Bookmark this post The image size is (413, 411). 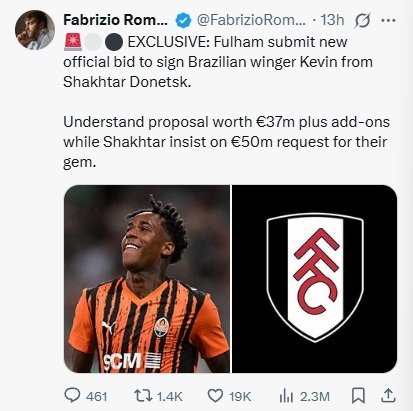(x=358, y=396)
